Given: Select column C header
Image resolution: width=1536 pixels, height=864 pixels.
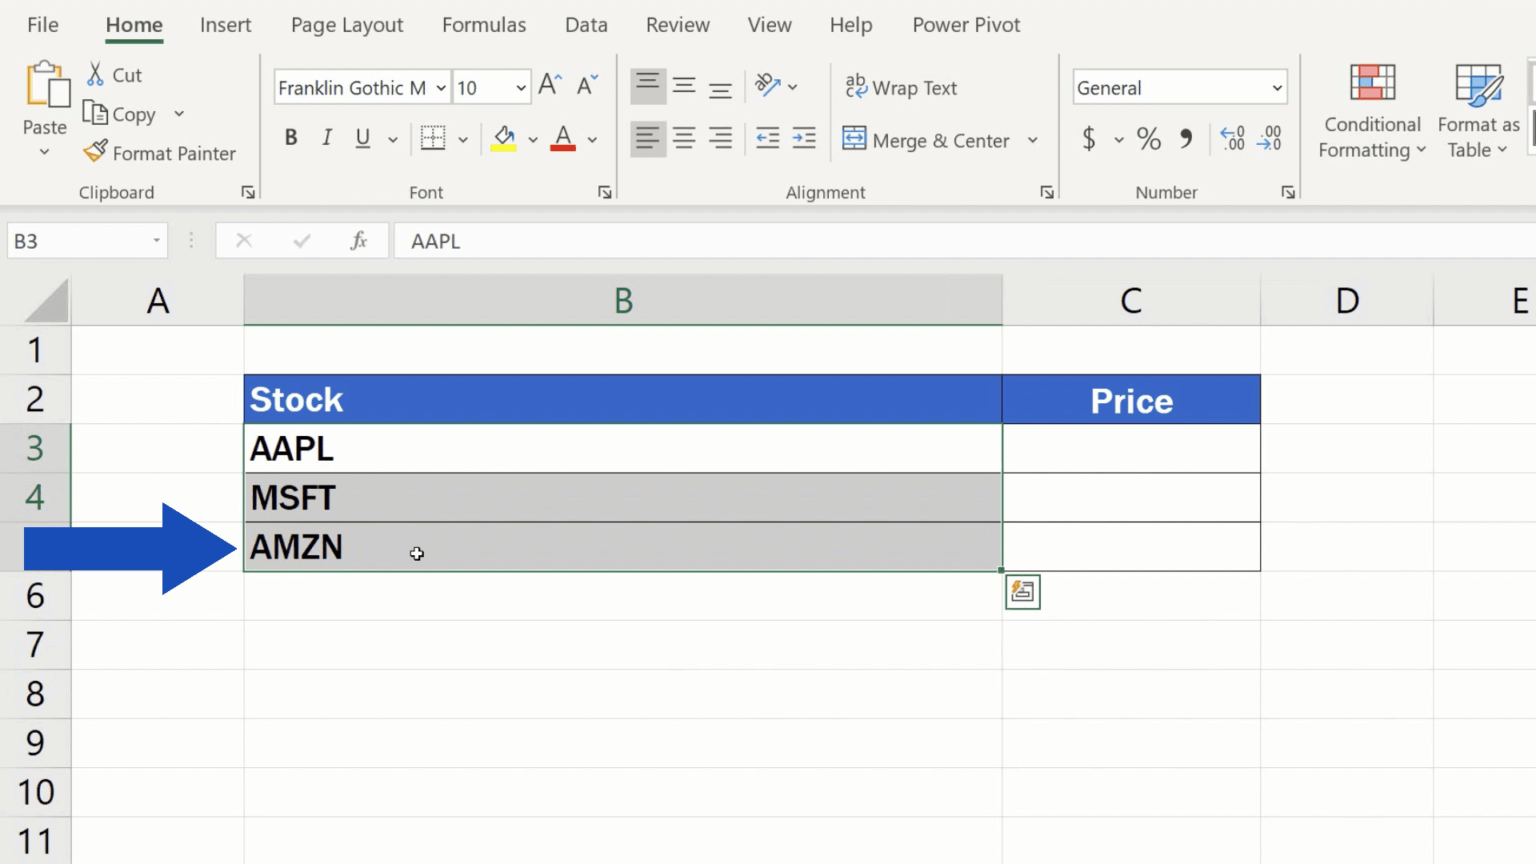Looking at the screenshot, I should click(x=1131, y=300).
